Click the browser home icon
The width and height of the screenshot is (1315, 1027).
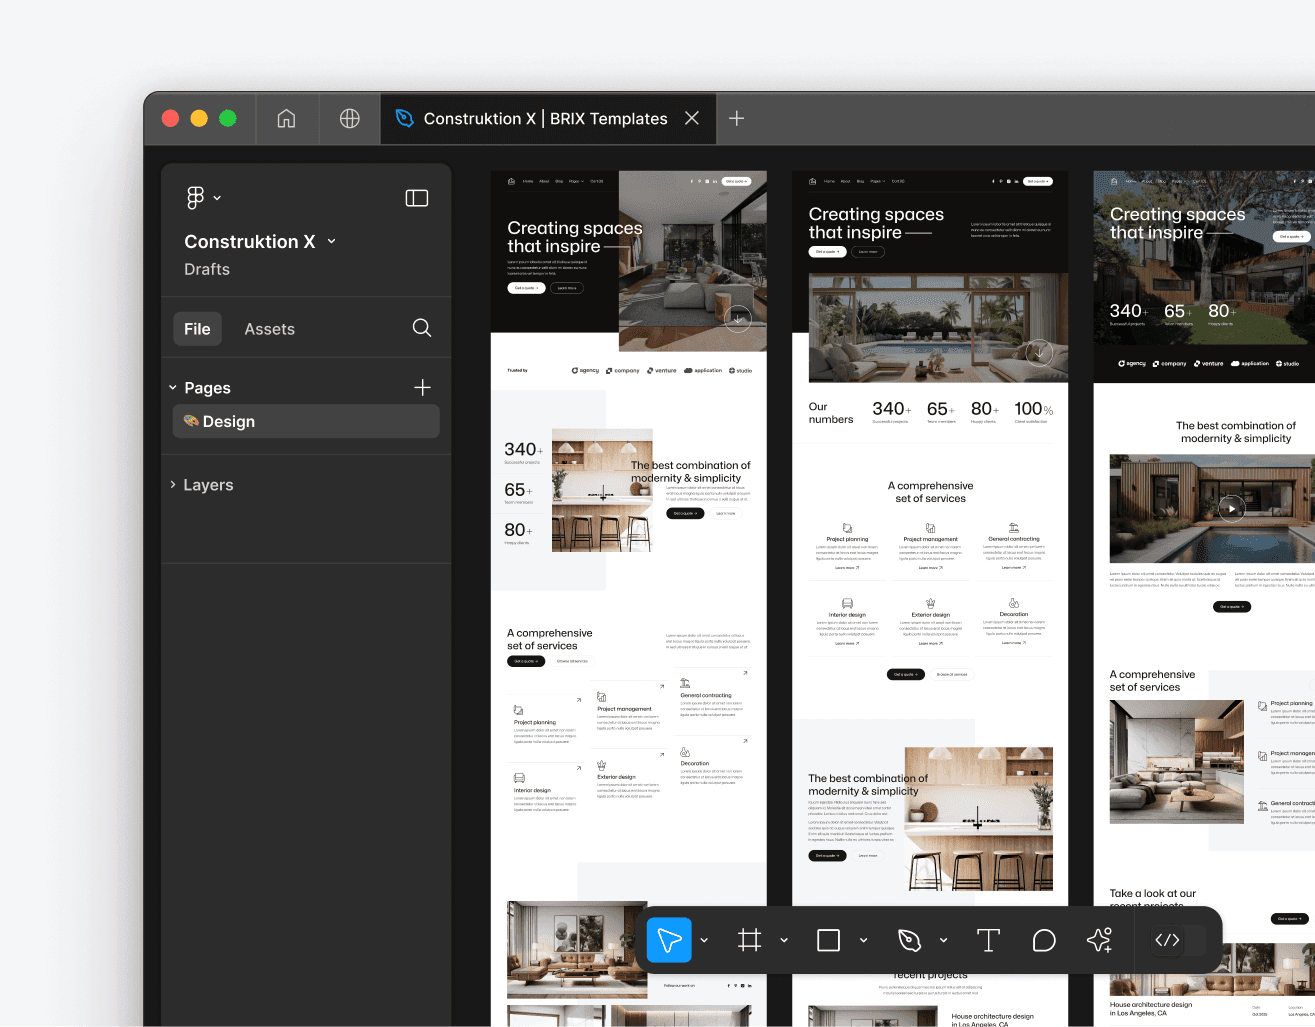pos(286,118)
